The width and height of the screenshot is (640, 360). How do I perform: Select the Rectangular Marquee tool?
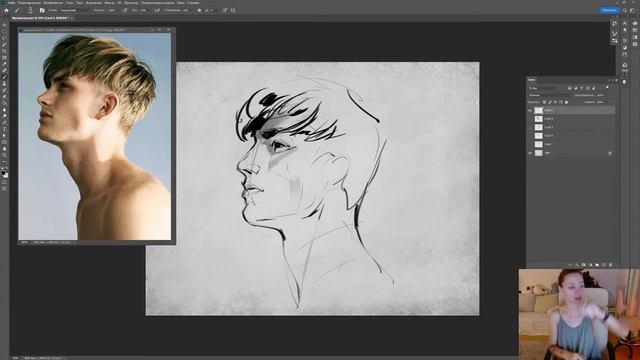(x=4, y=31)
